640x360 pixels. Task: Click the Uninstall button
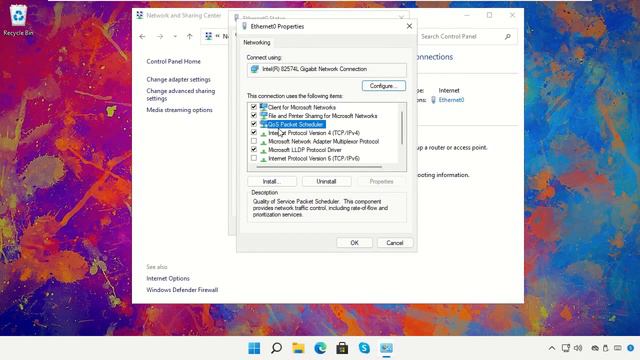tap(326, 181)
